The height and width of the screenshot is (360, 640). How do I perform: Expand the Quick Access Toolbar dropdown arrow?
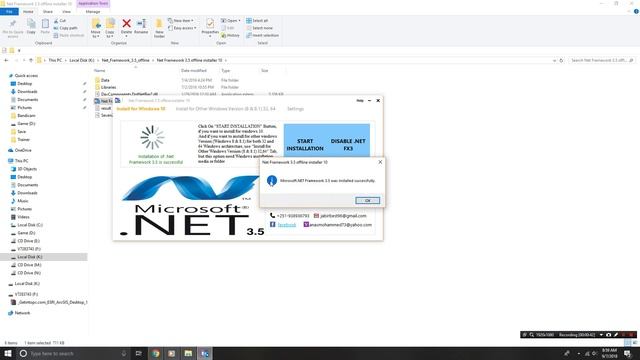pyautogui.click(x=19, y=51)
